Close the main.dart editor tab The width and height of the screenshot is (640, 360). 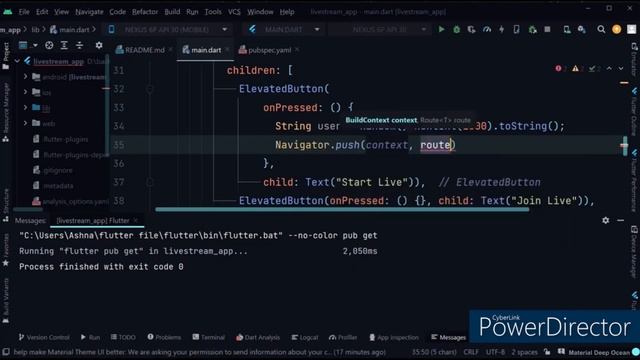227,50
